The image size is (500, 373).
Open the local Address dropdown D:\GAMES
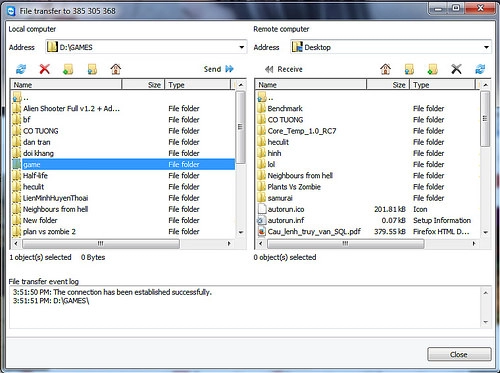[242, 47]
